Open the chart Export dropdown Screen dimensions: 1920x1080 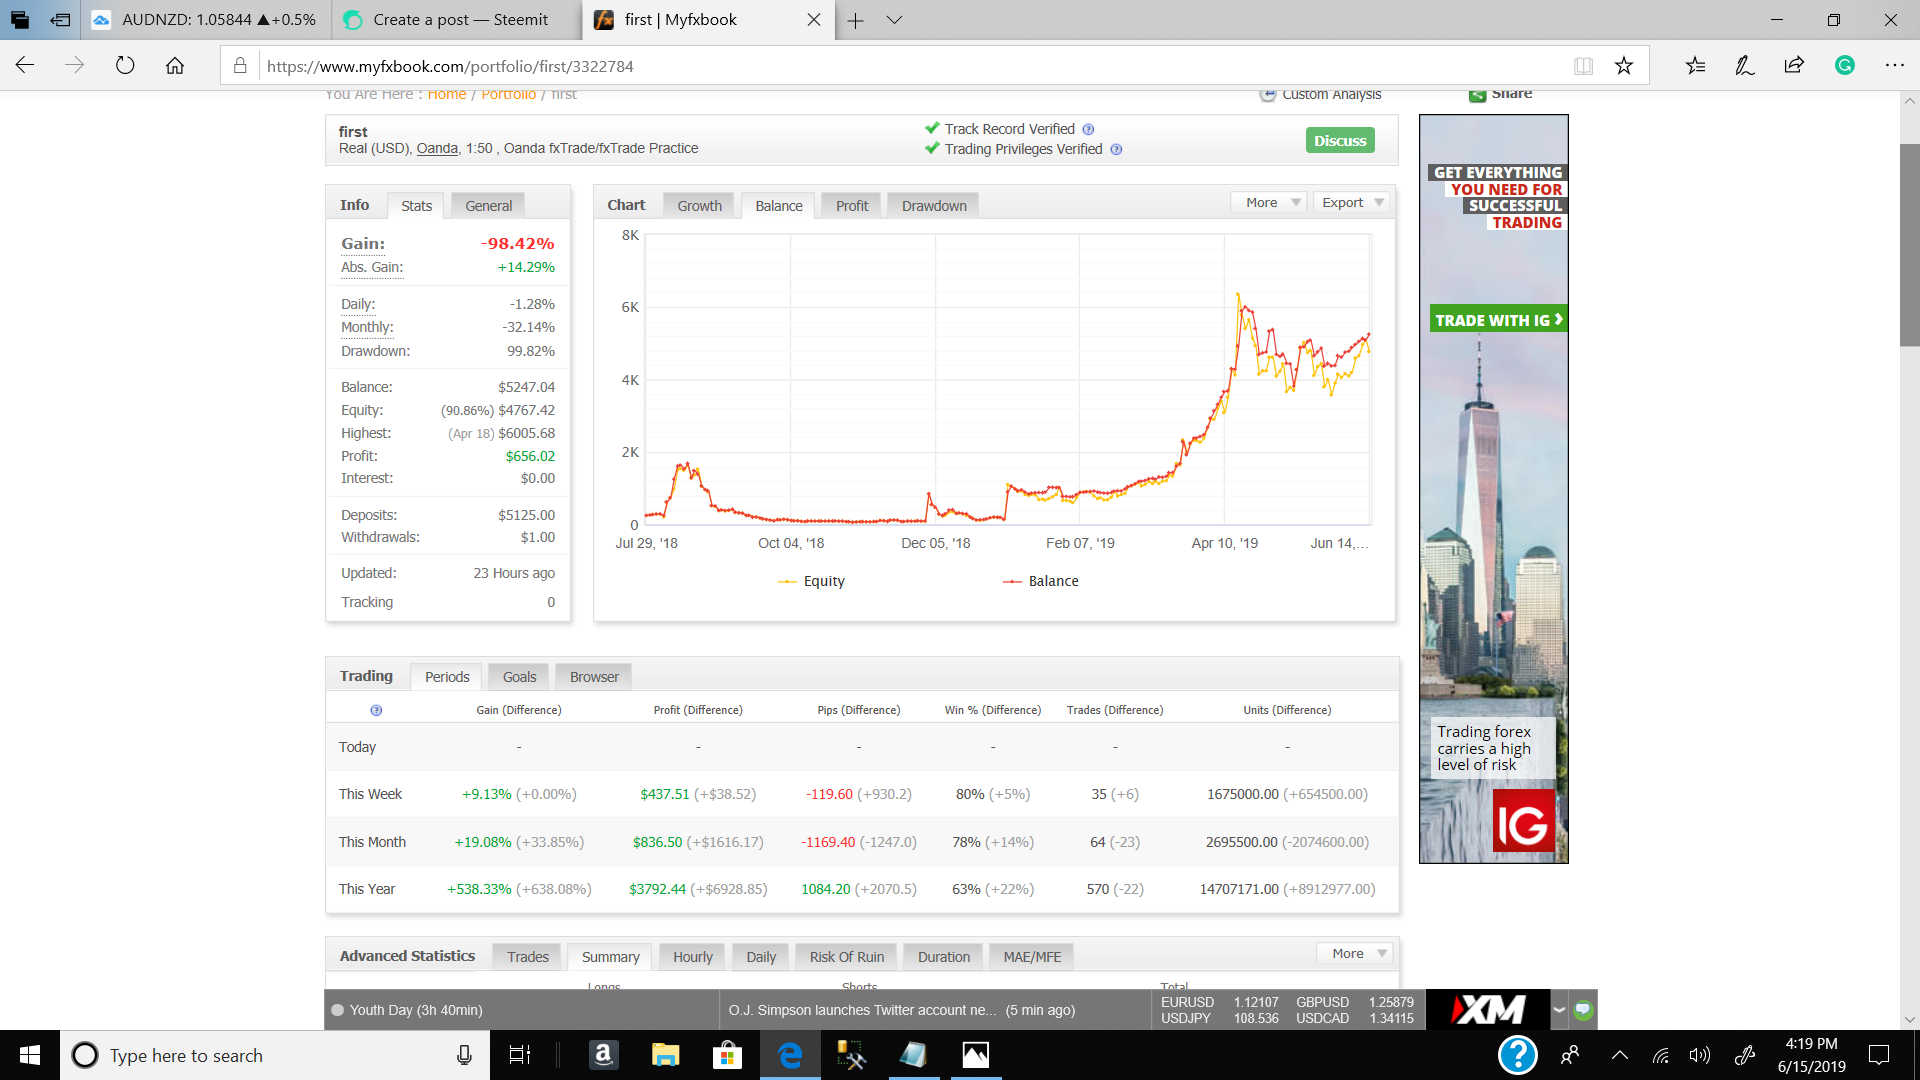click(1352, 202)
